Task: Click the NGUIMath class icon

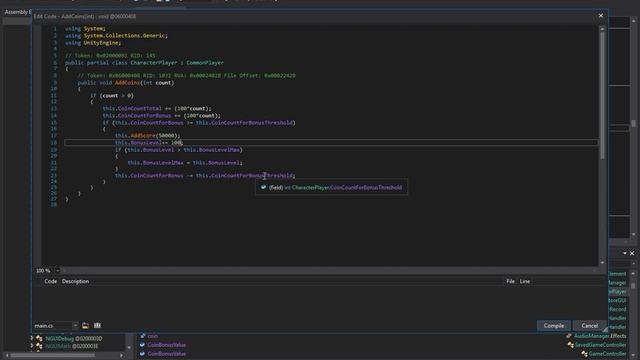Action: pos(39,346)
